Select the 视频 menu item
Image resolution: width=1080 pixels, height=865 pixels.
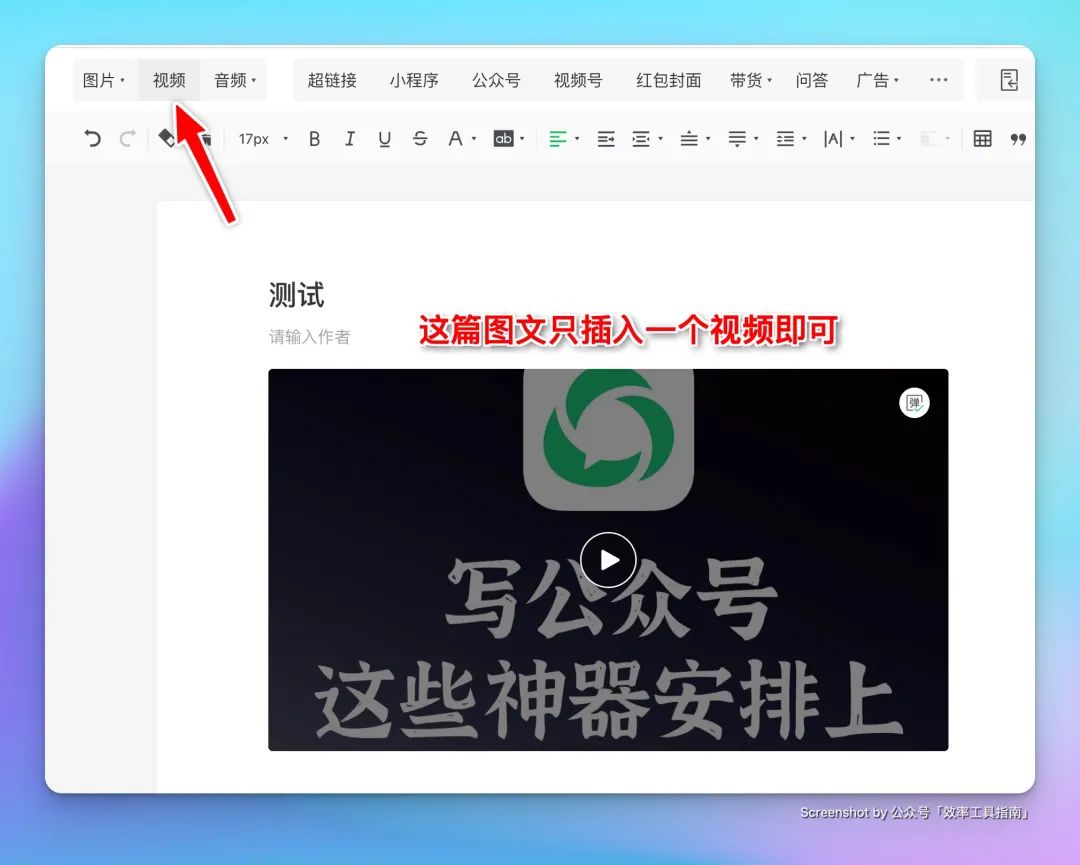tap(168, 80)
